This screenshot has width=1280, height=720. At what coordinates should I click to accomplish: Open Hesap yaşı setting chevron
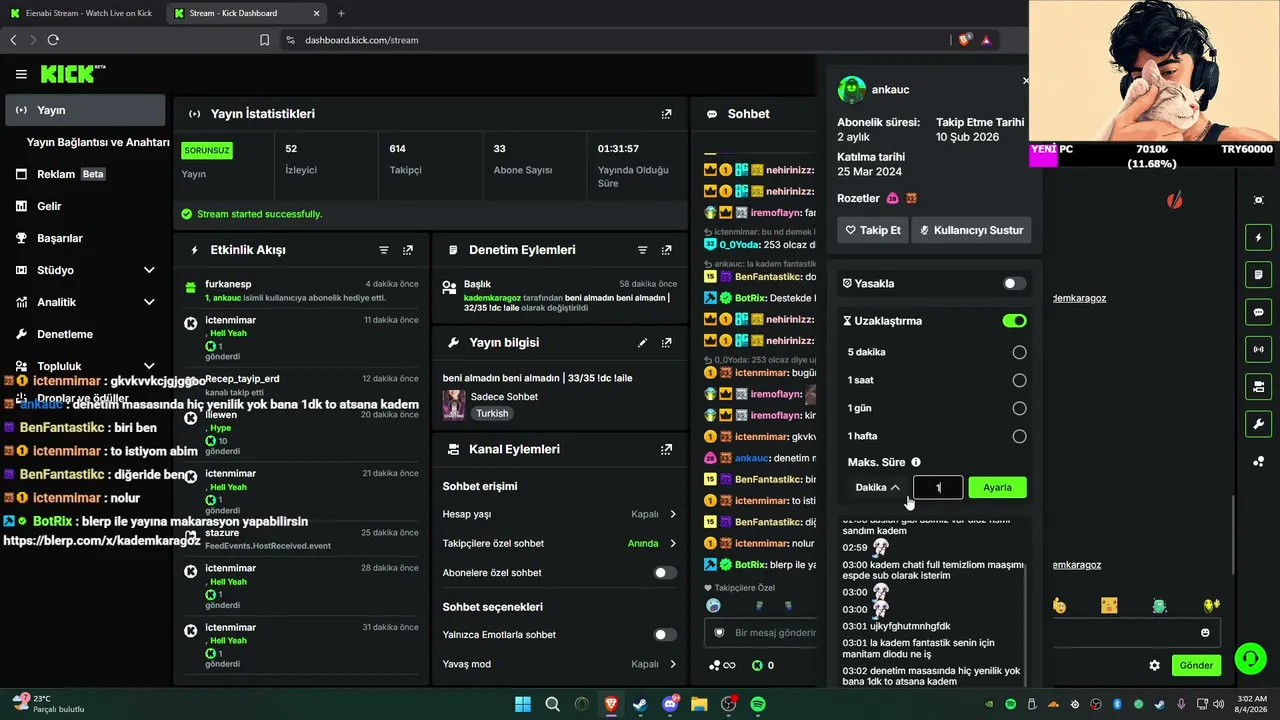tap(673, 514)
